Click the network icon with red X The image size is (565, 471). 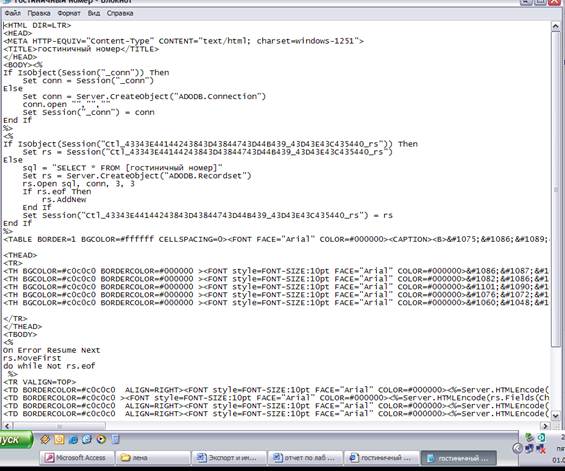tap(540, 449)
